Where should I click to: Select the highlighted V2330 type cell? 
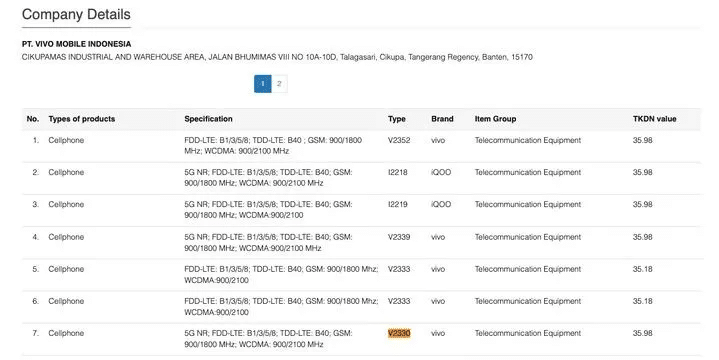(x=399, y=333)
